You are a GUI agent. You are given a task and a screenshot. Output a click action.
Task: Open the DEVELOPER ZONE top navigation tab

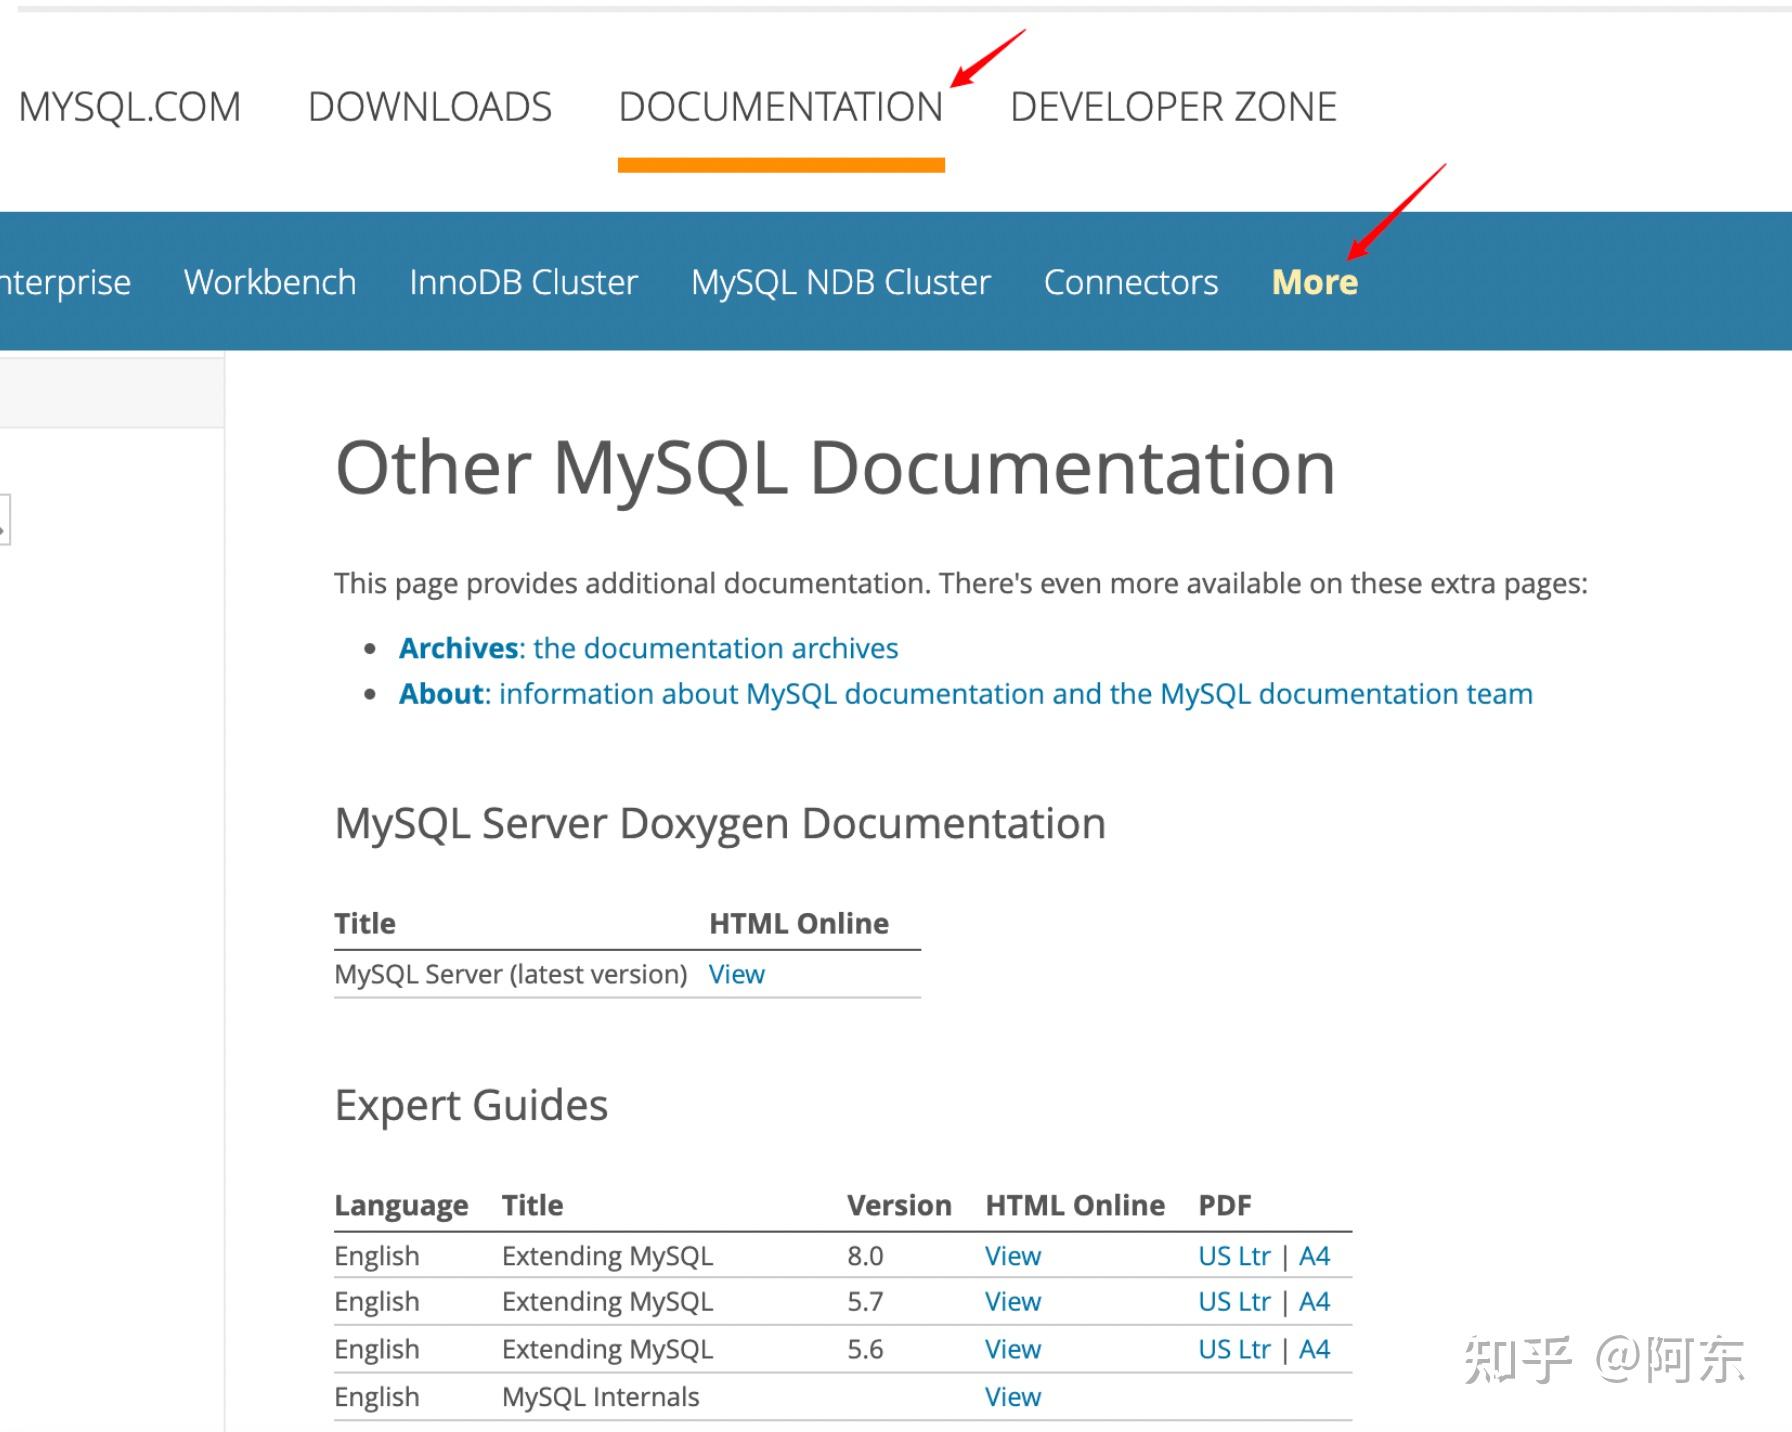tap(1173, 107)
